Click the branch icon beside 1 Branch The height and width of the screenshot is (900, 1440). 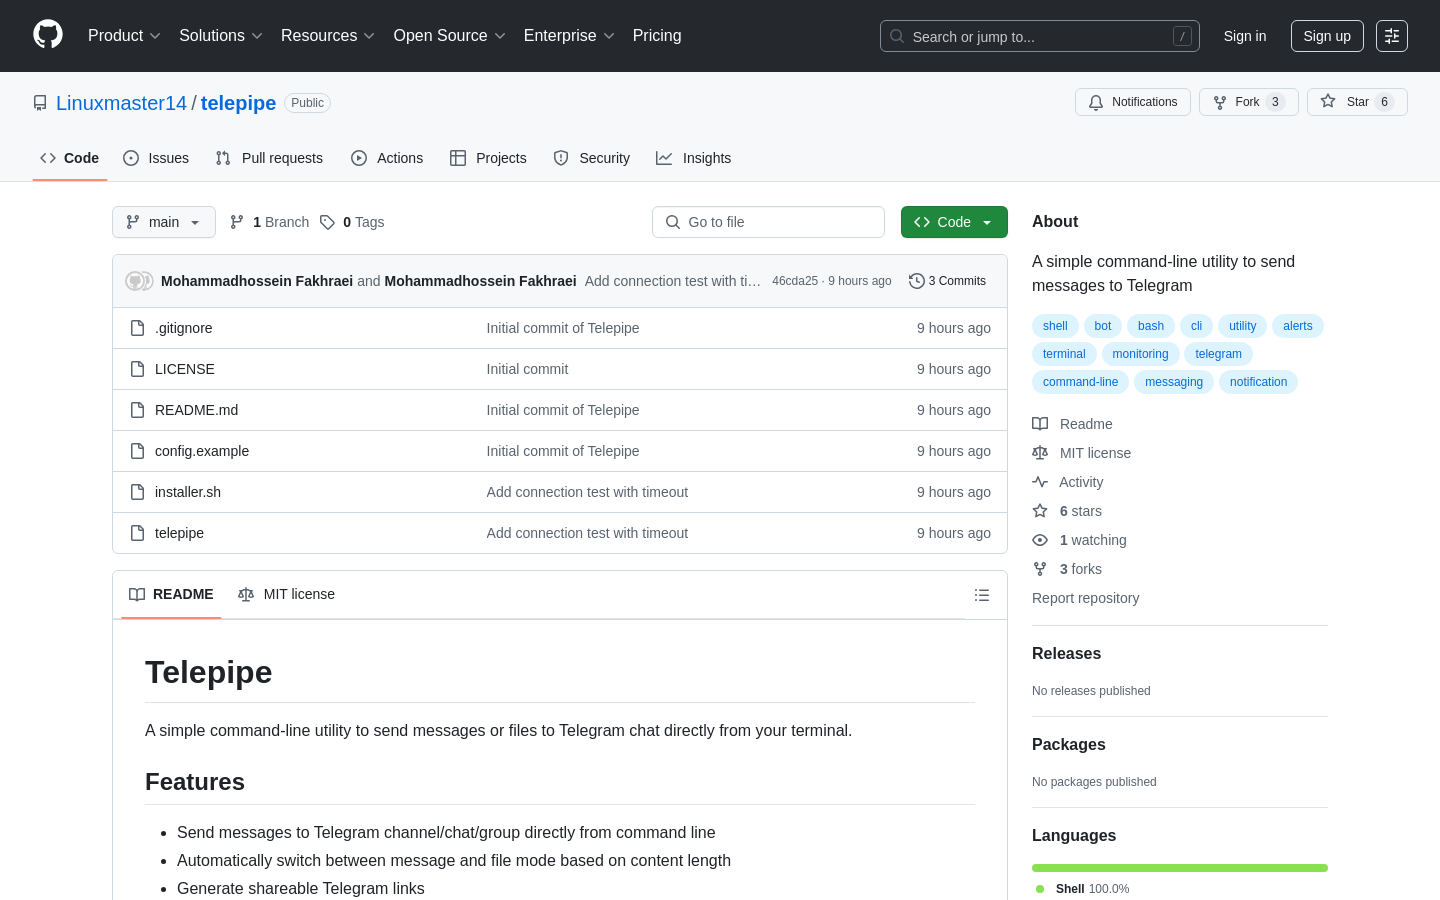[237, 222]
